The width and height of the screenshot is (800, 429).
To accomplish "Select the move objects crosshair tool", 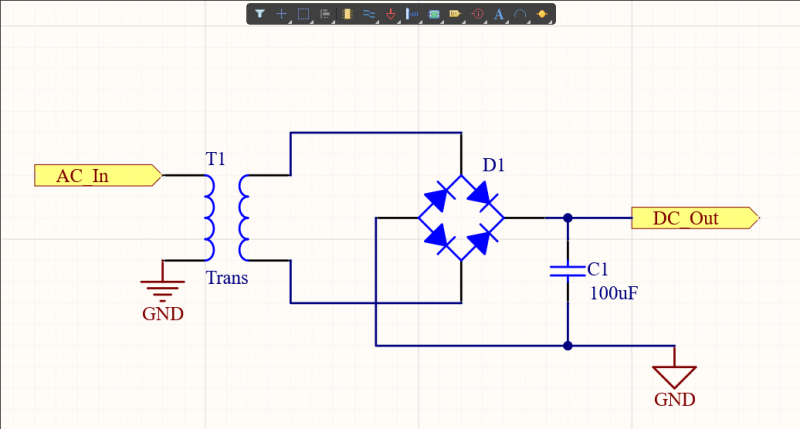I will (x=281, y=14).
